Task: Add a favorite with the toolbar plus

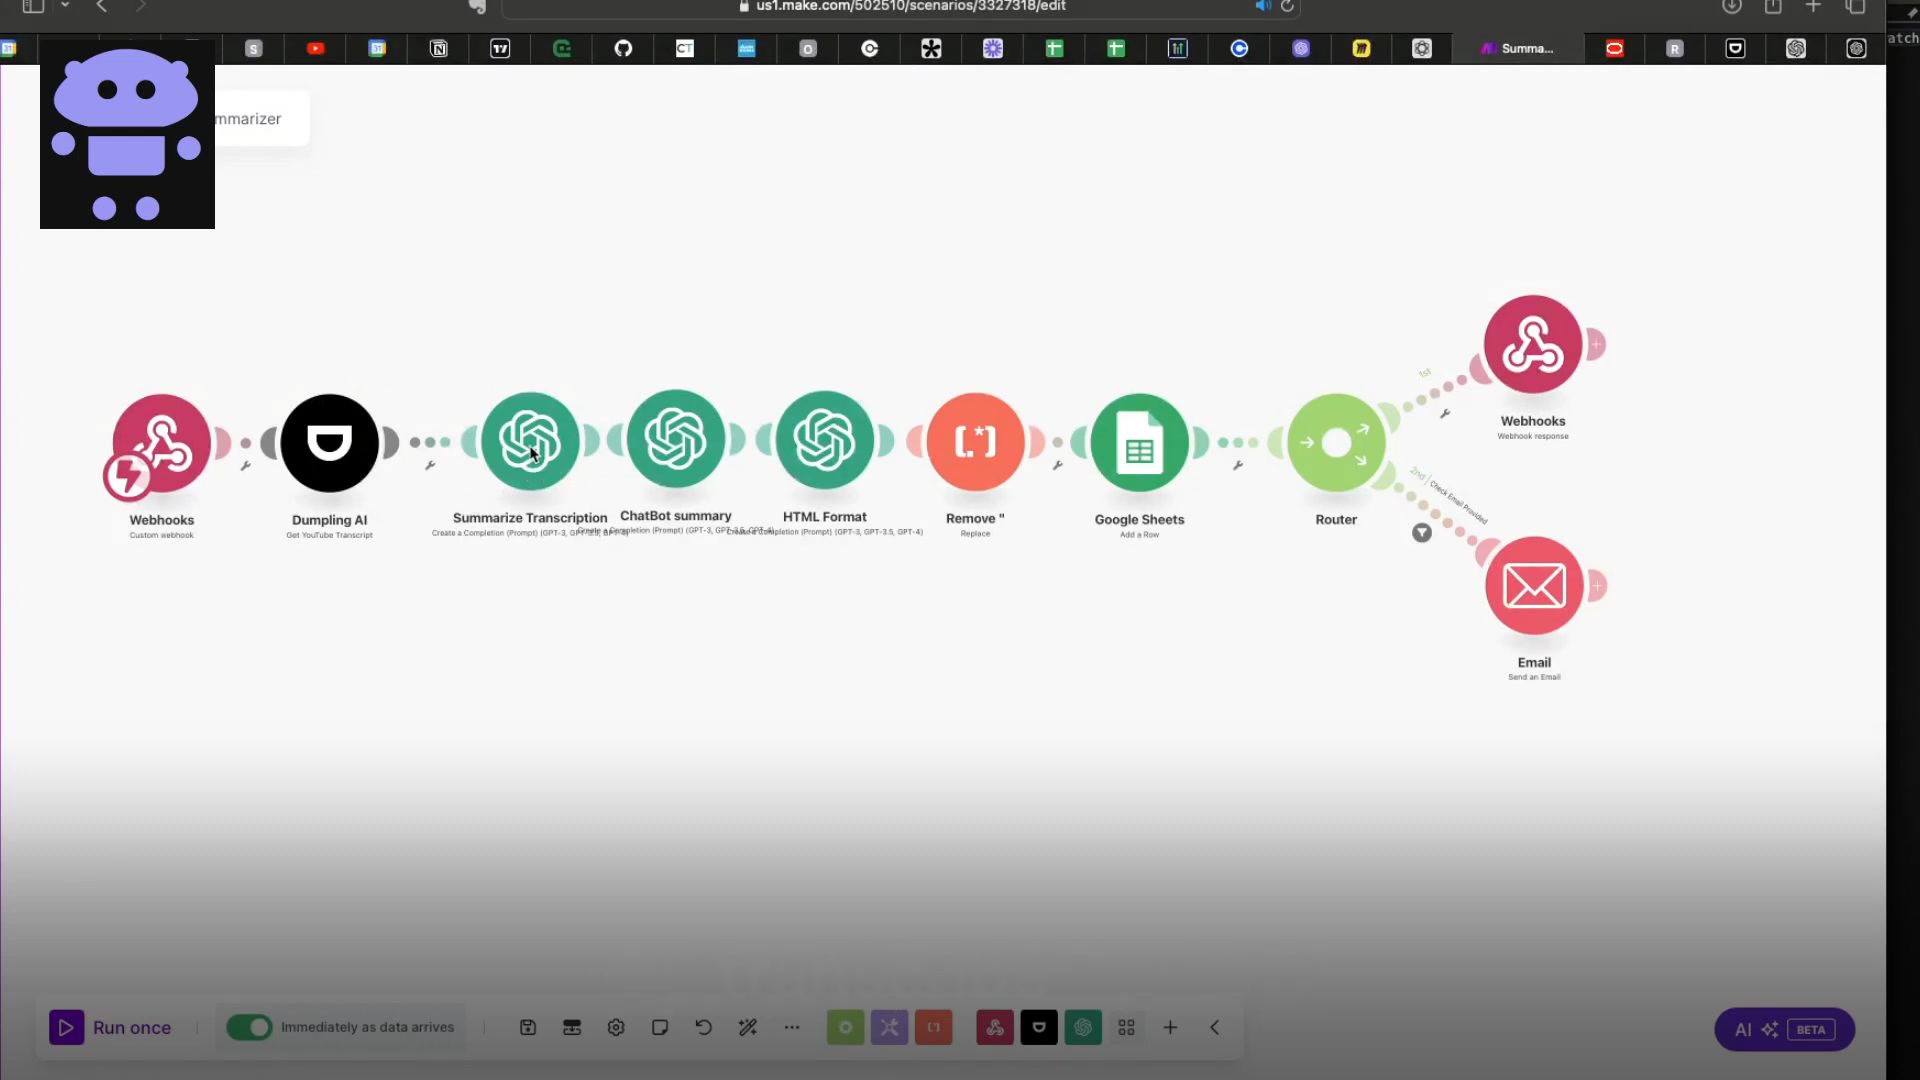Action: [x=1170, y=1027]
